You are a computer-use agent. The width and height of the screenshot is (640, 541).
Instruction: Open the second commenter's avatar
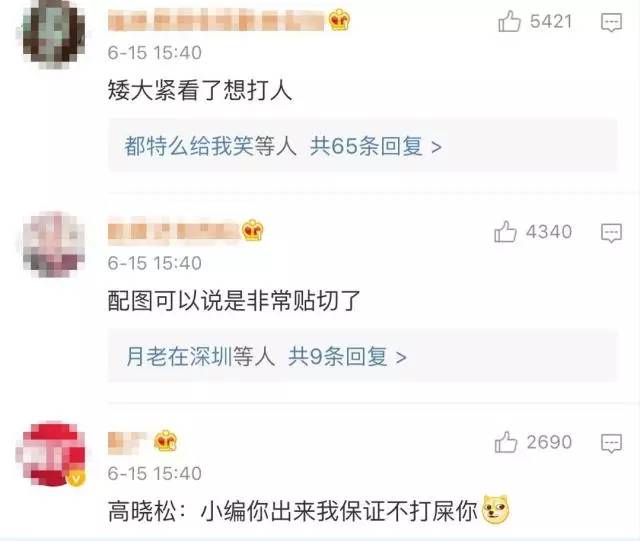click(x=54, y=244)
